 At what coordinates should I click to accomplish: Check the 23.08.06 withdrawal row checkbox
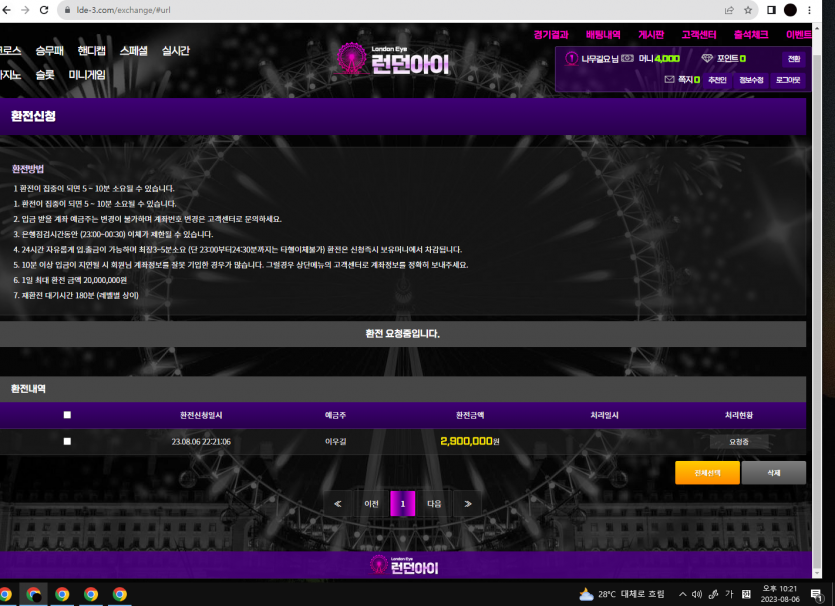pyautogui.click(x=67, y=441)
